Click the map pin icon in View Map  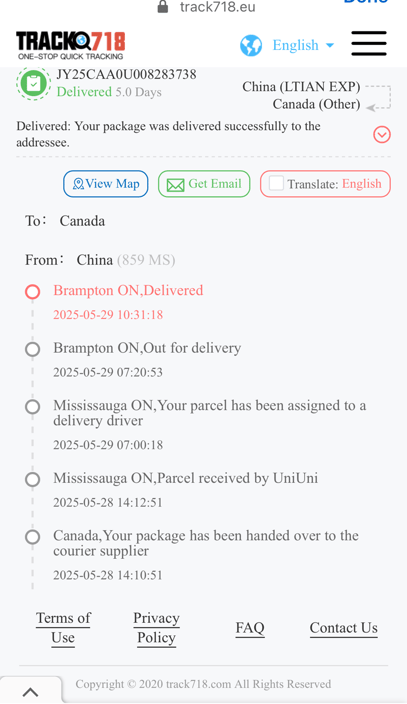(78, 184)
